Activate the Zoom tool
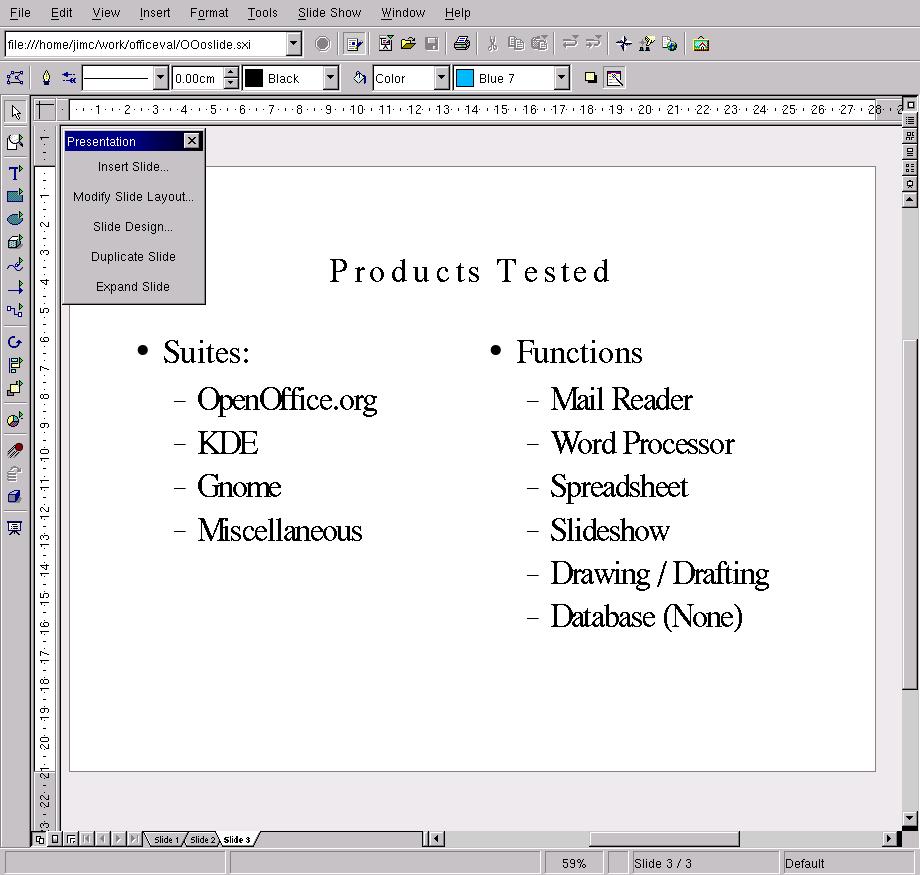Image resolution: width=920 pixels, height=875 pixels. [x=15, y=143]
